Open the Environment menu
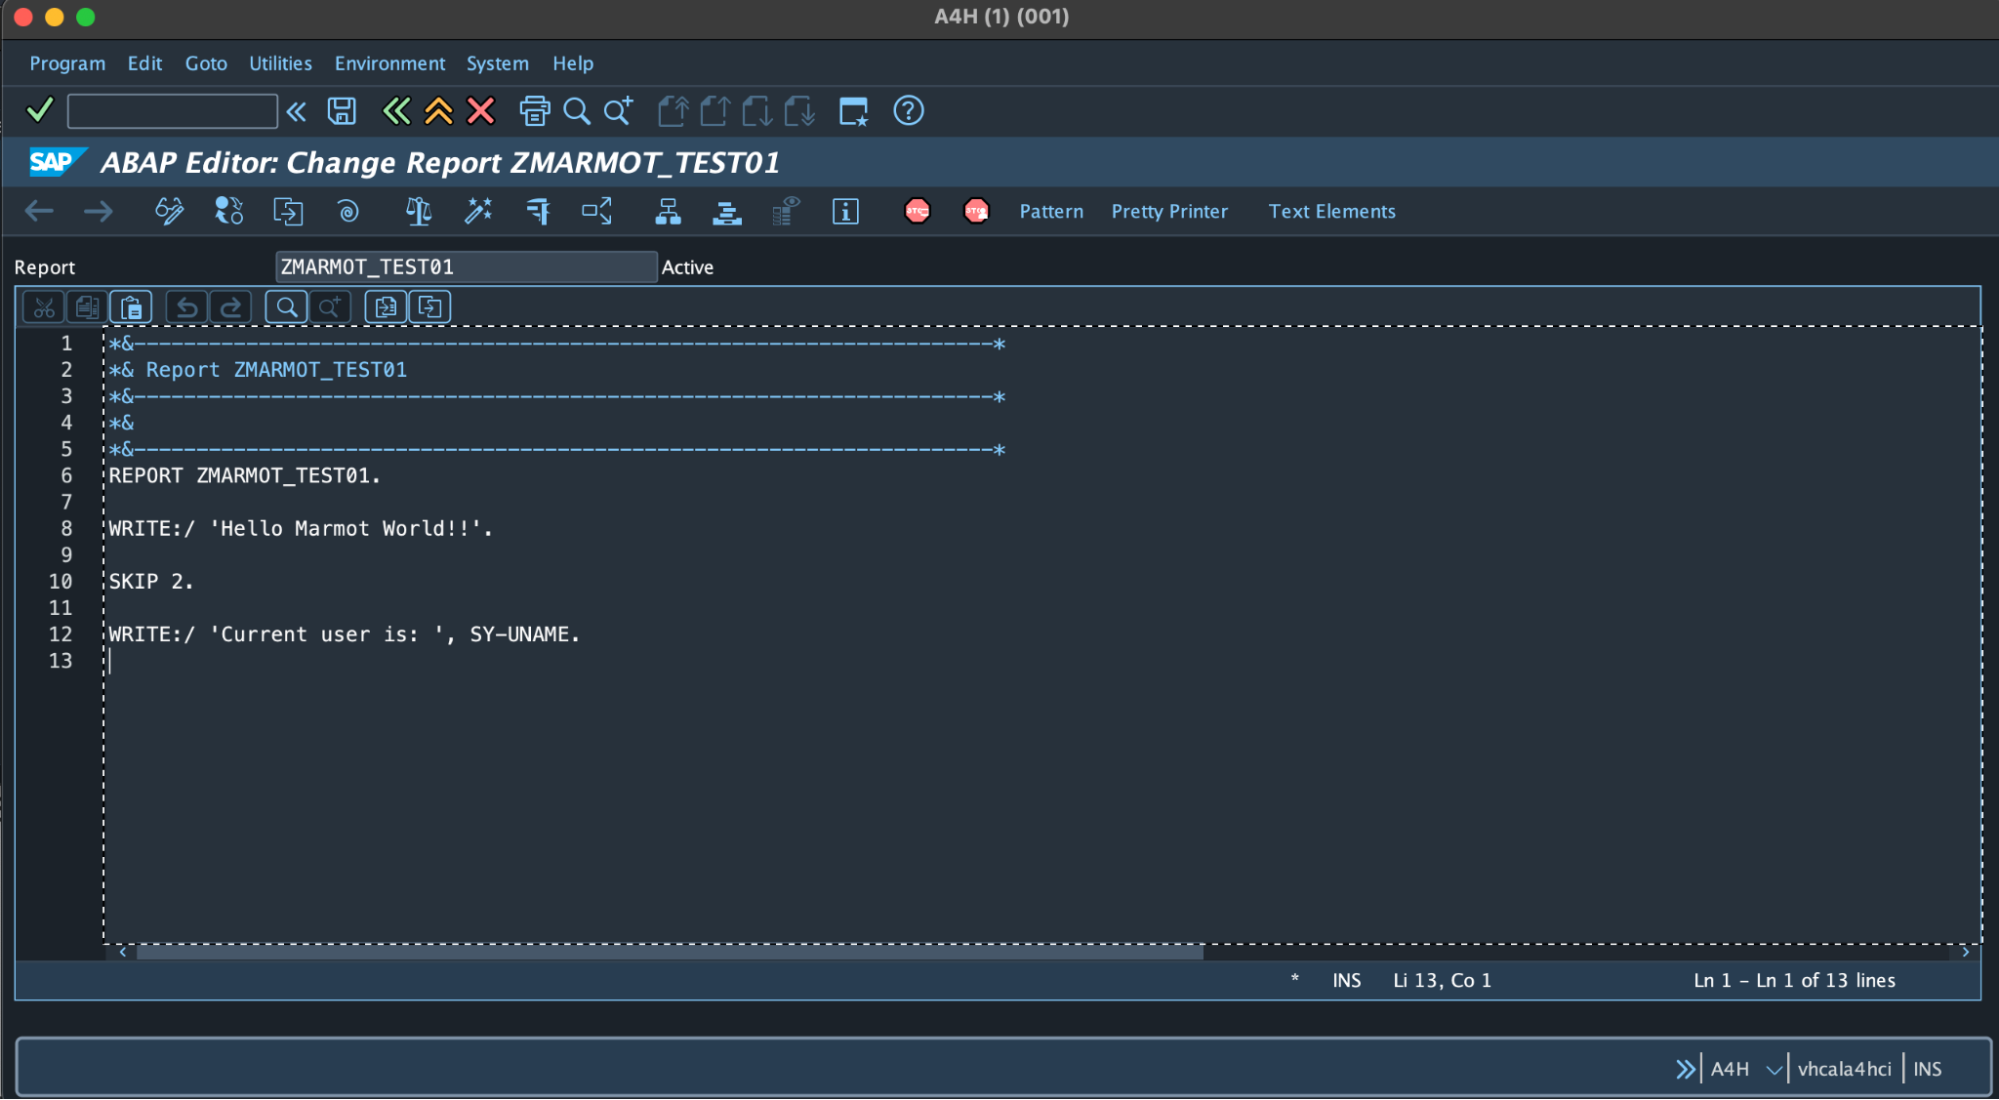1999x1100 pixels. [390, 63]
